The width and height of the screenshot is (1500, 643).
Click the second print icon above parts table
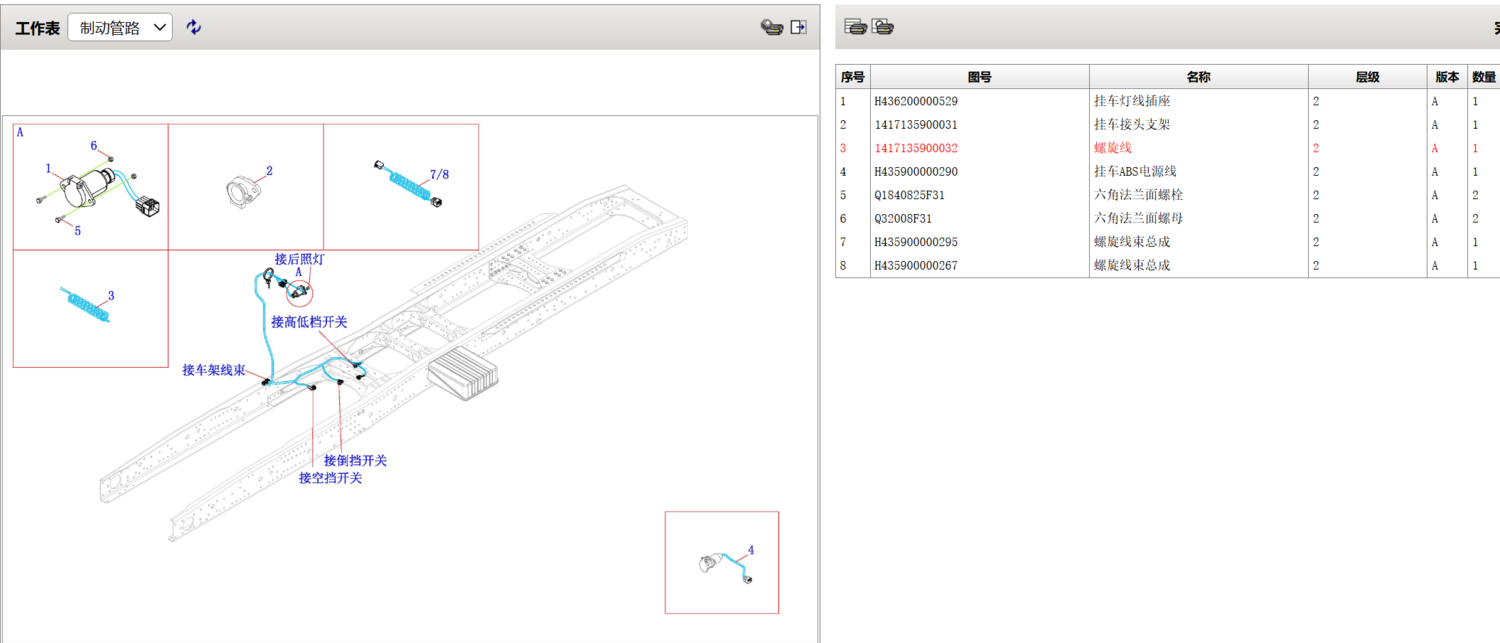(883, 27)
